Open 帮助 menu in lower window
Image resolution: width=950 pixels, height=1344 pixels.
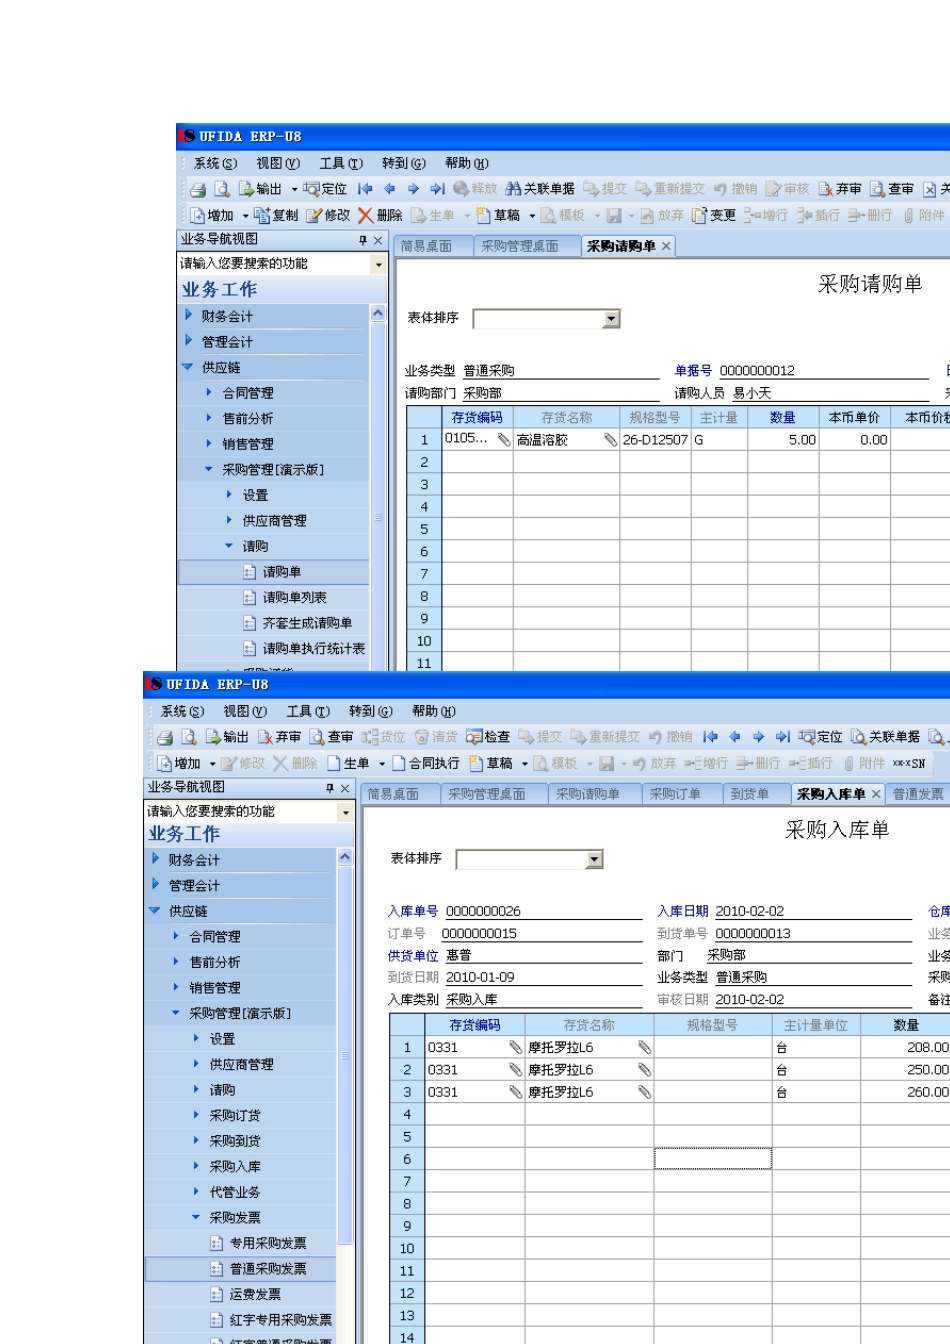point(434,711)
